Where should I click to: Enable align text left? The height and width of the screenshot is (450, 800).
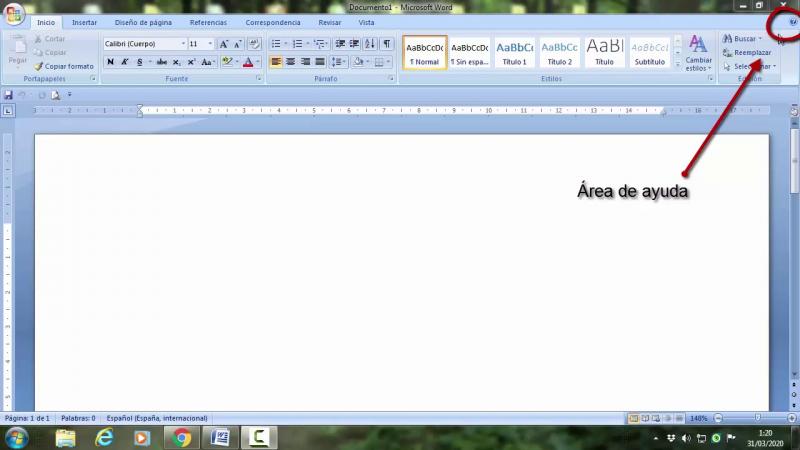276,62
